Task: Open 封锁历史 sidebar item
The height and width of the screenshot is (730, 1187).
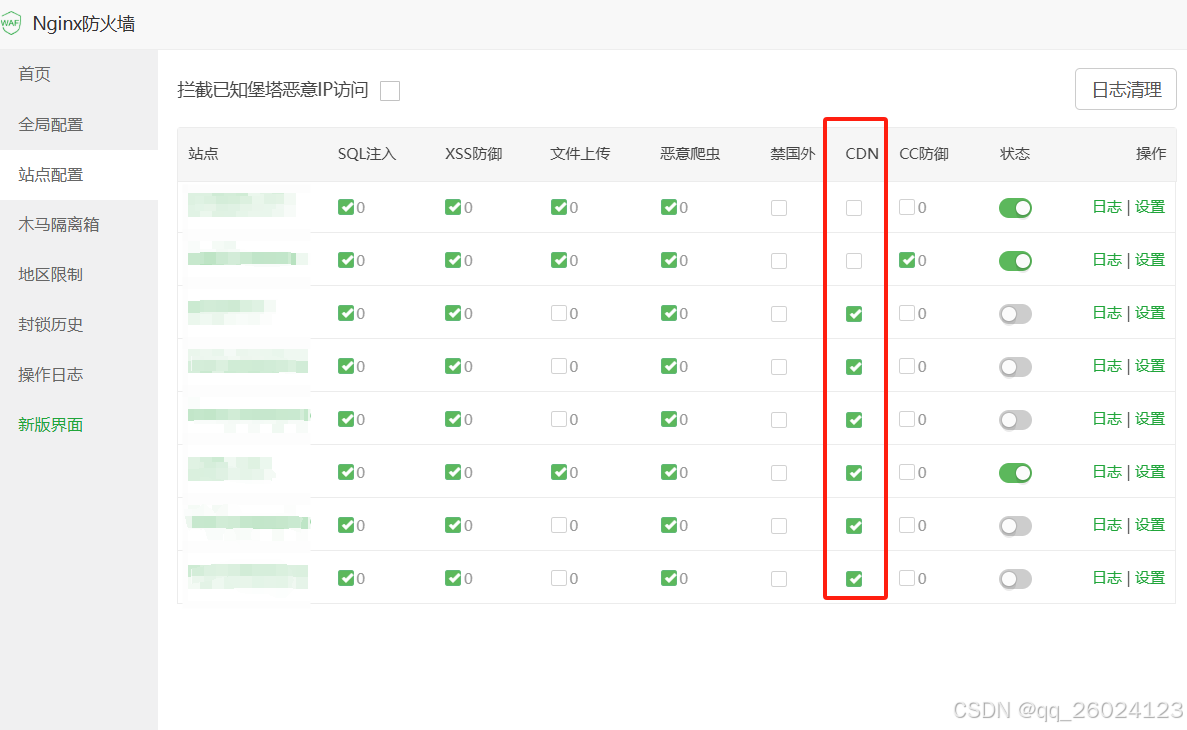Action: tap(51, 324)
